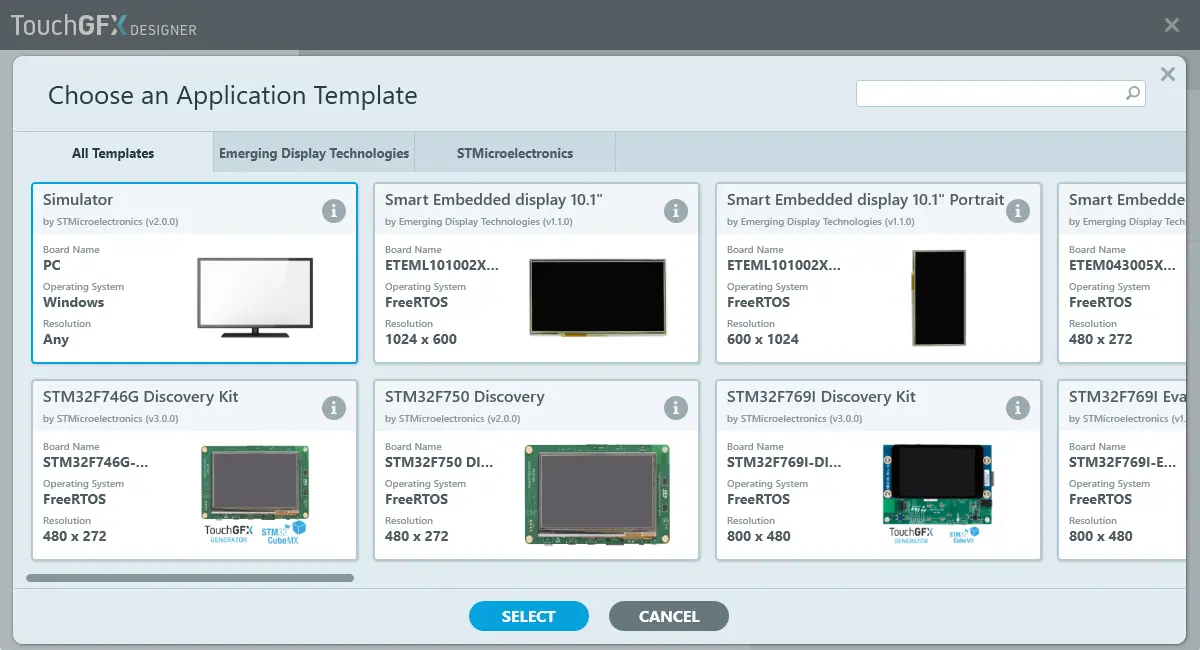Click the STM32F750 Discovery title
Screen dimensions: 1200x650
click(x=465, y=397)
